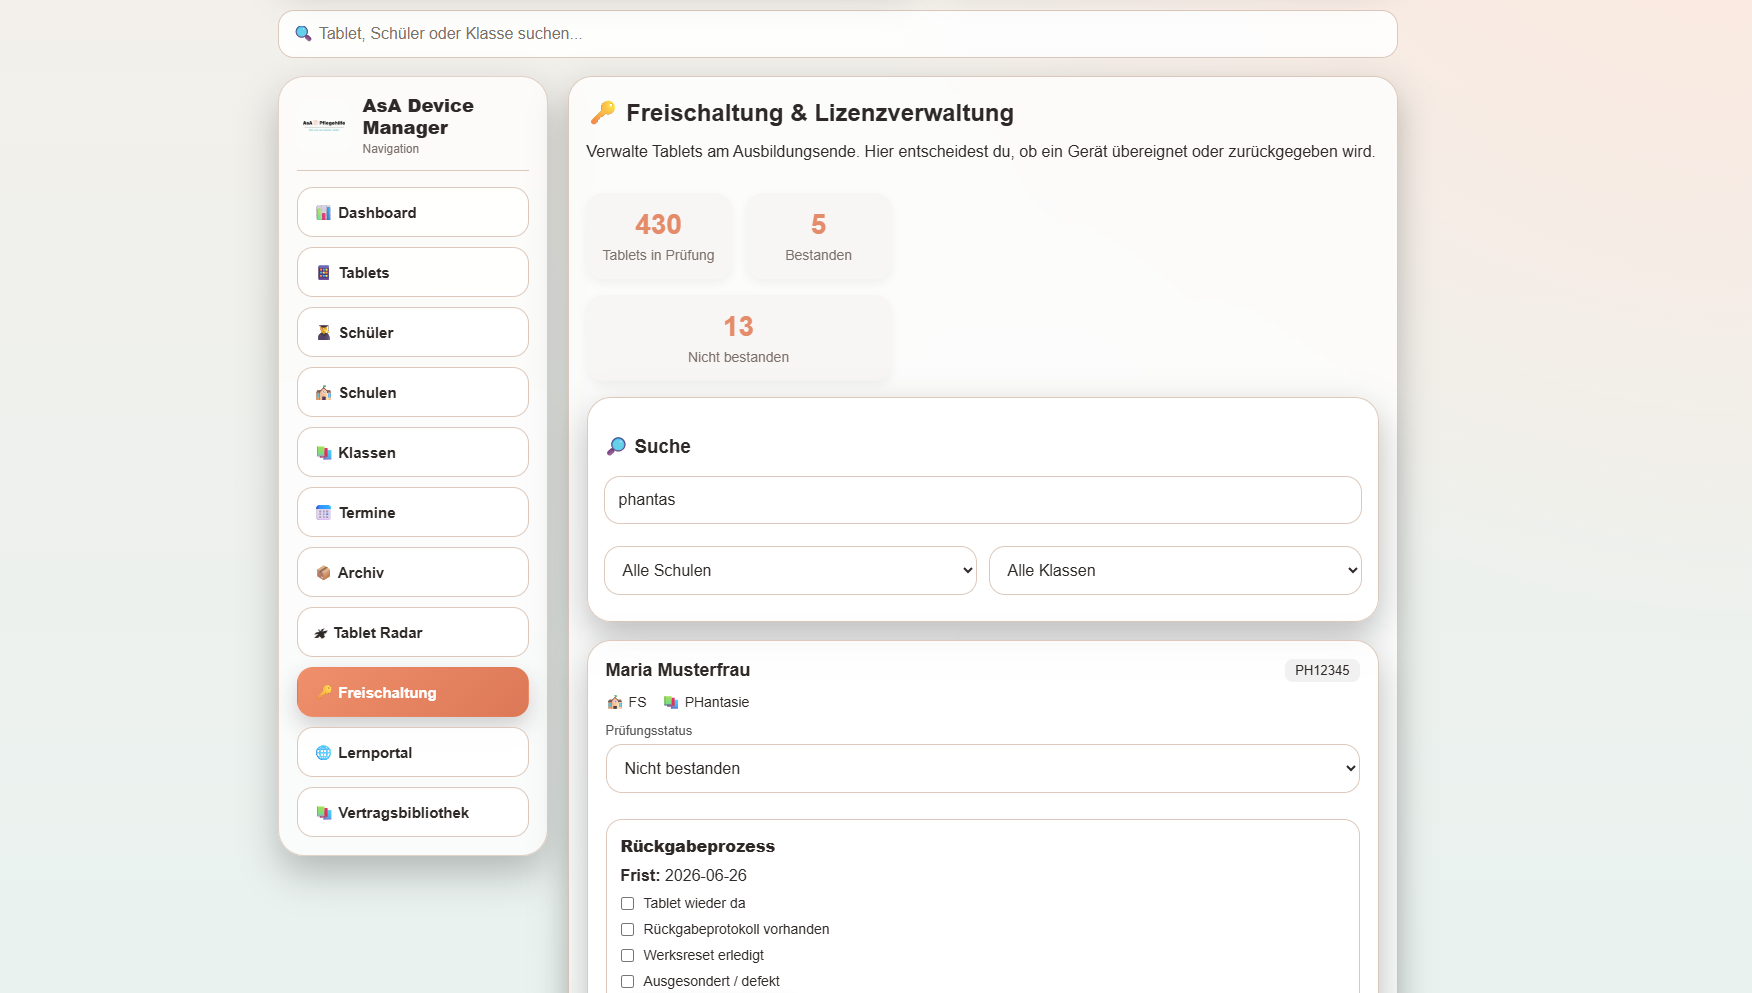
Task: Enable the 'Werksreset erledigt' checkbox
Action: click(627, 955)
